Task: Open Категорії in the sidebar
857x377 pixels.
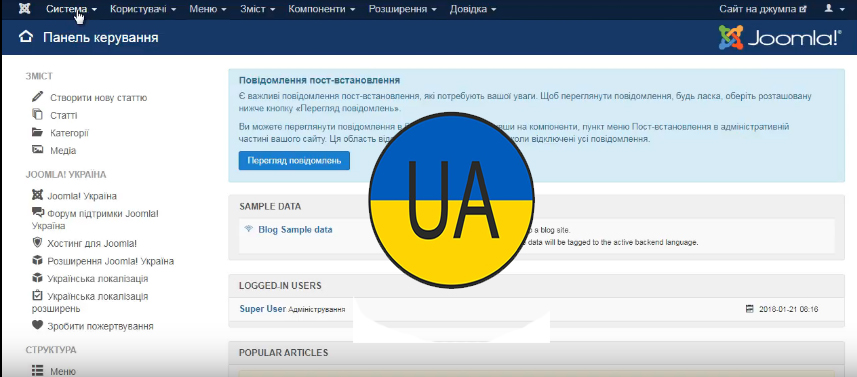Action: coord(69,133)
